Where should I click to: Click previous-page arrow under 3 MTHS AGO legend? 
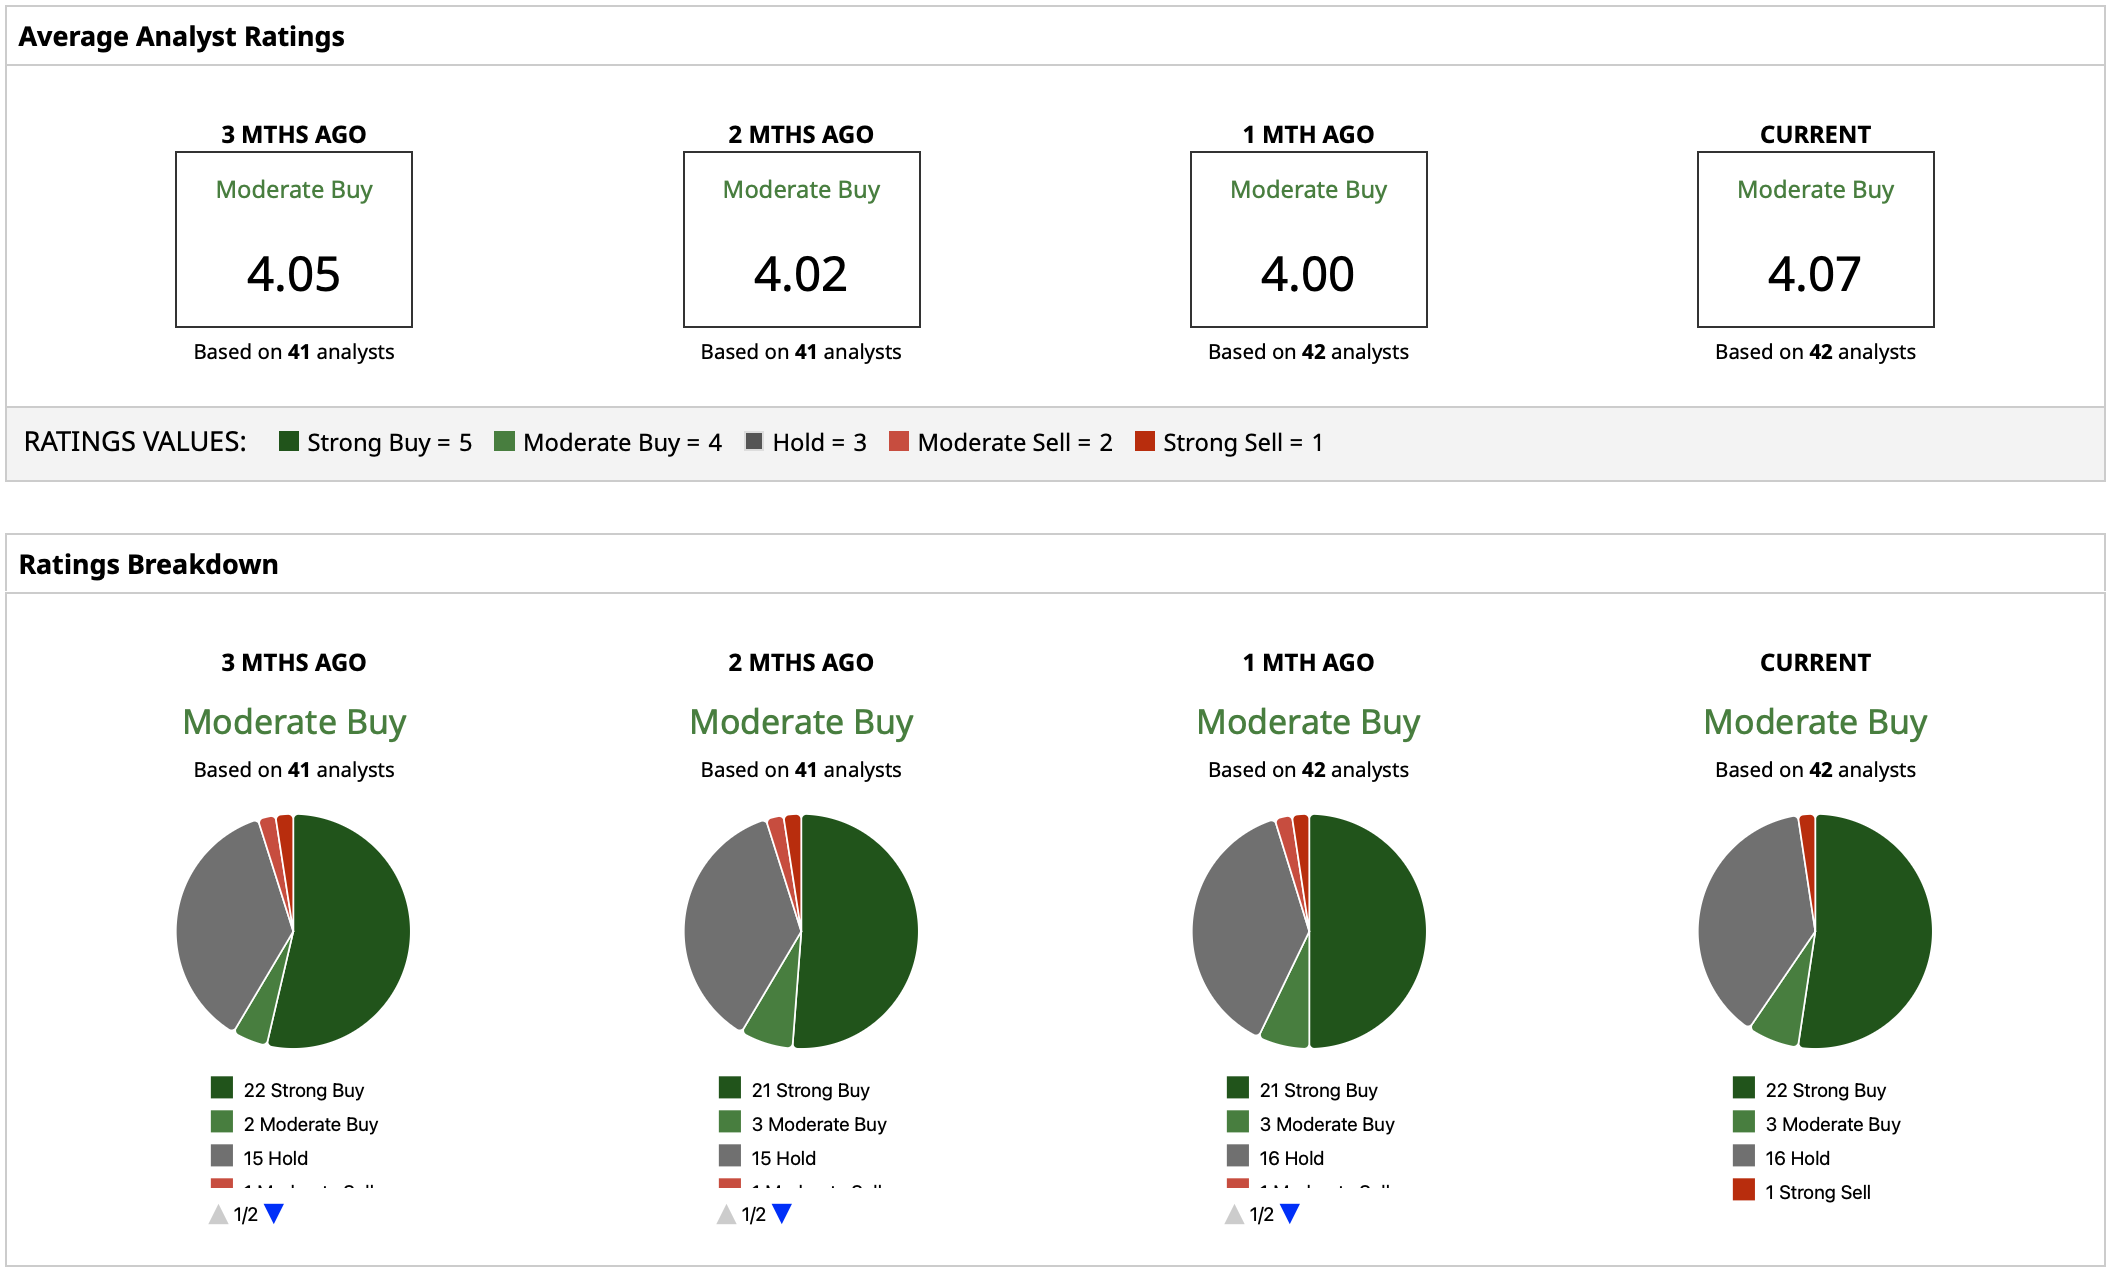(x=218, y=1214)
